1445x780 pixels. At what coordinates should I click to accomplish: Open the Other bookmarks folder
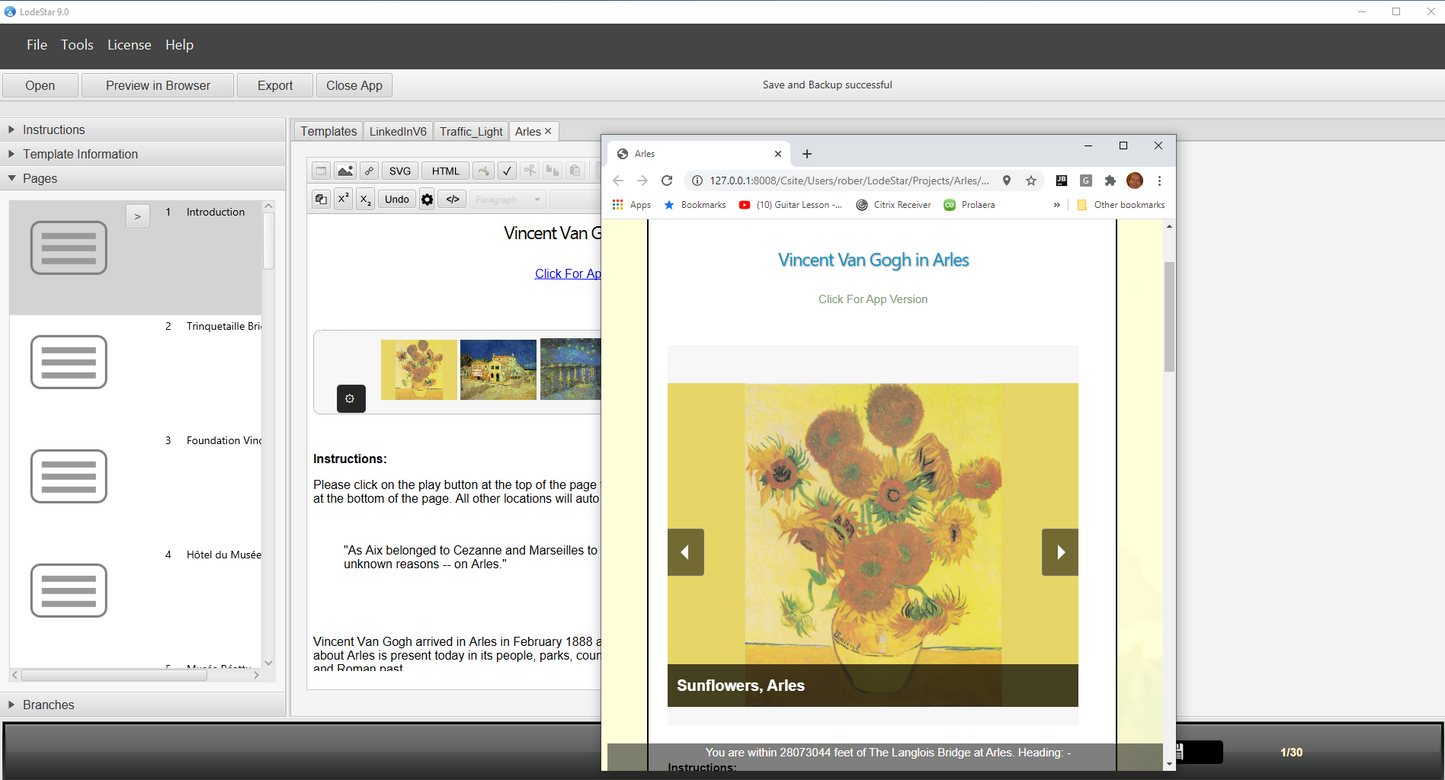(x=1120, y=205)
